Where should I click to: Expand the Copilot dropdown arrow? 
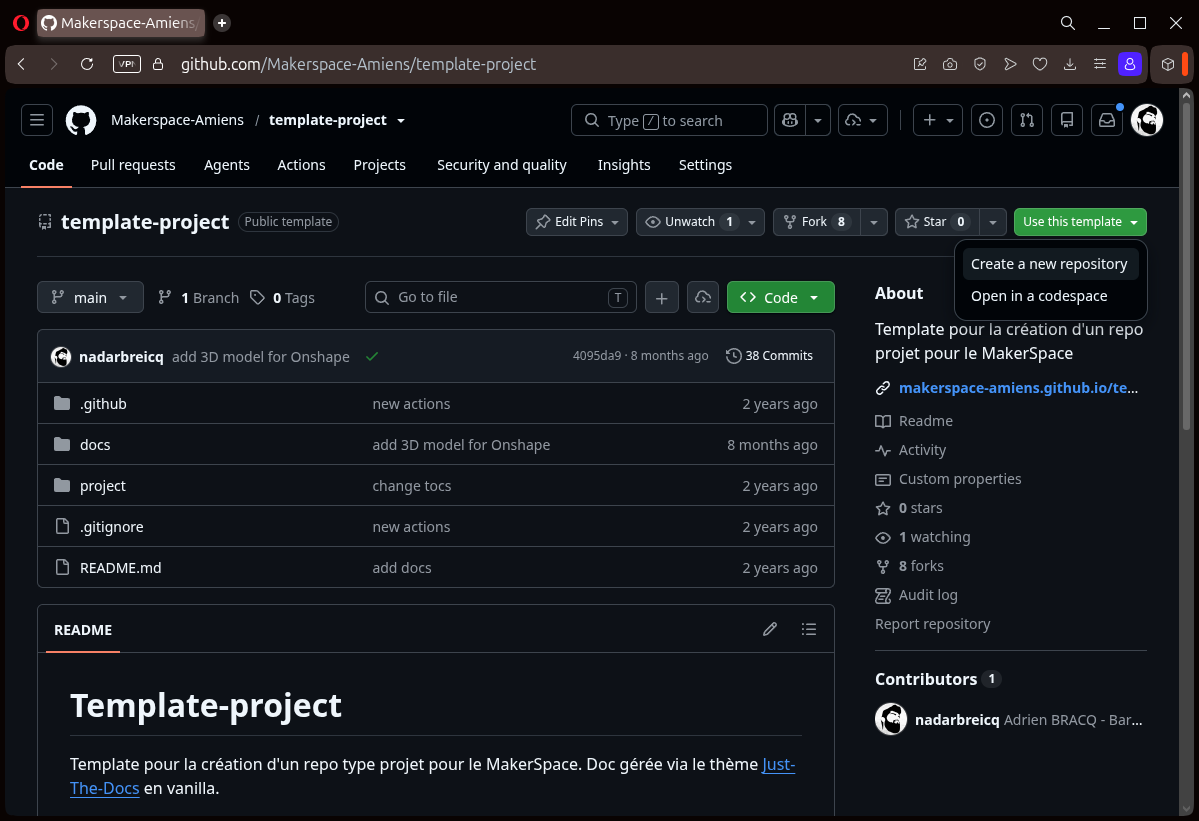point(817,120)
